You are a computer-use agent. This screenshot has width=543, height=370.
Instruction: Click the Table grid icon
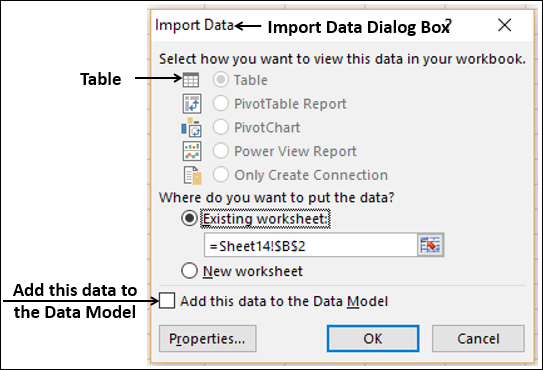191,80
